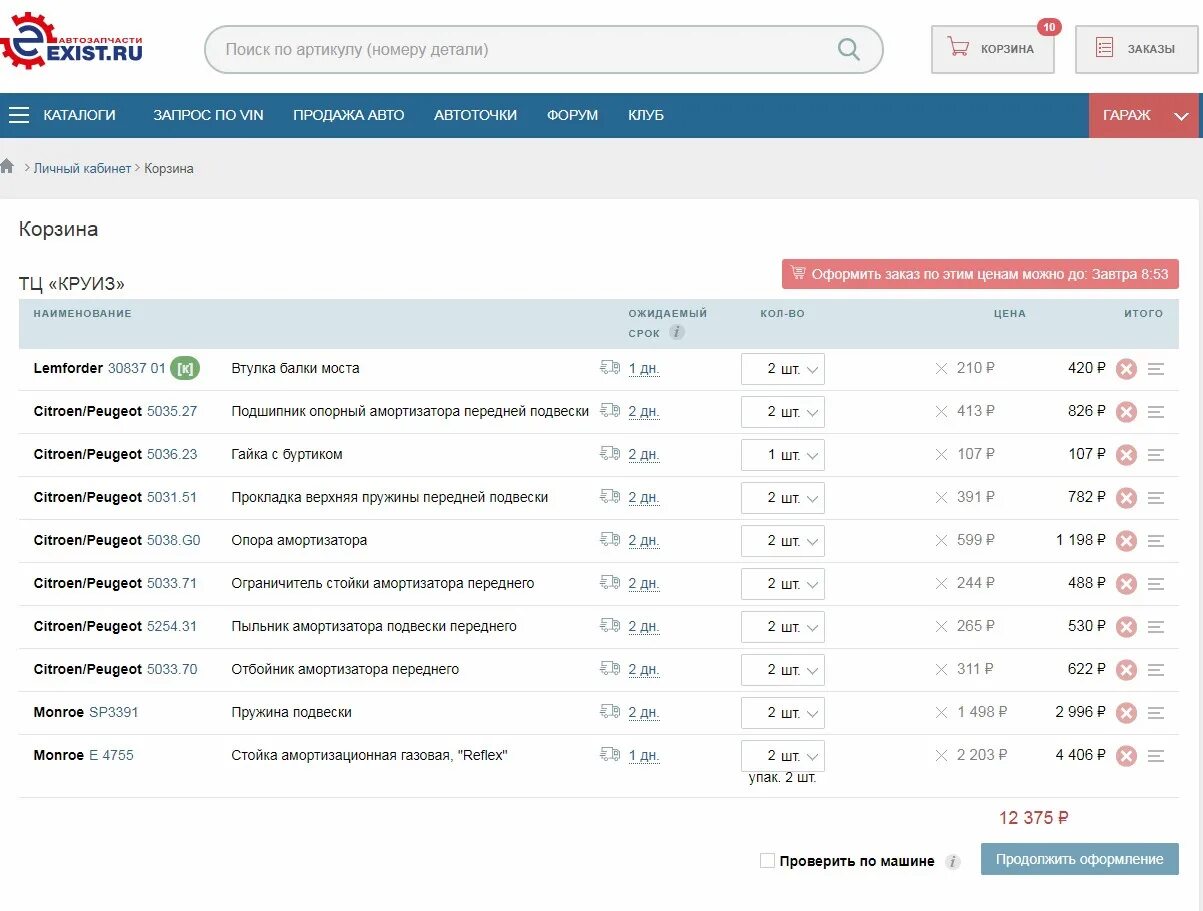Screen dimensions: 1203x911
Task: Click delivery truck icon for Пружина подвески
Action: [610, 711]
